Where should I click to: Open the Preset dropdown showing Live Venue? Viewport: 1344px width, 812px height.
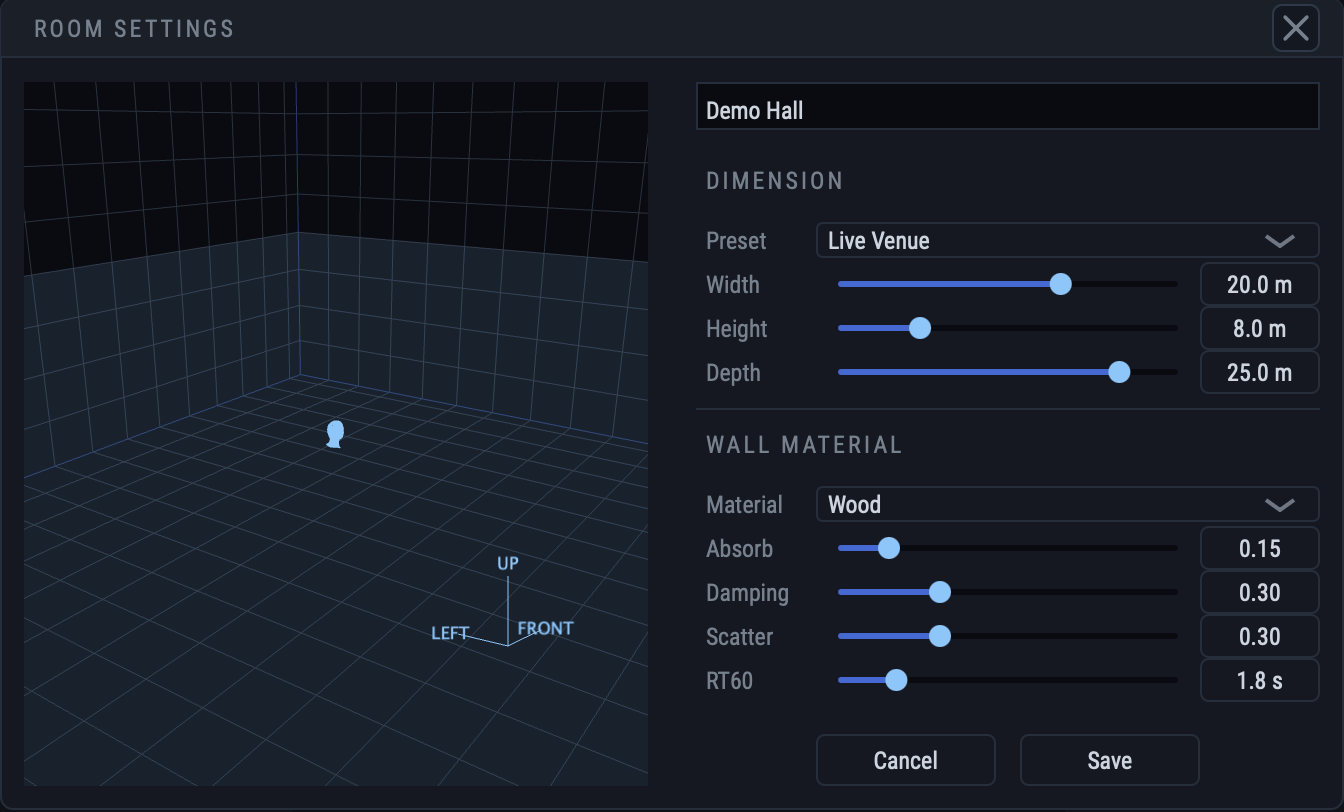[x=1068, y=241]
